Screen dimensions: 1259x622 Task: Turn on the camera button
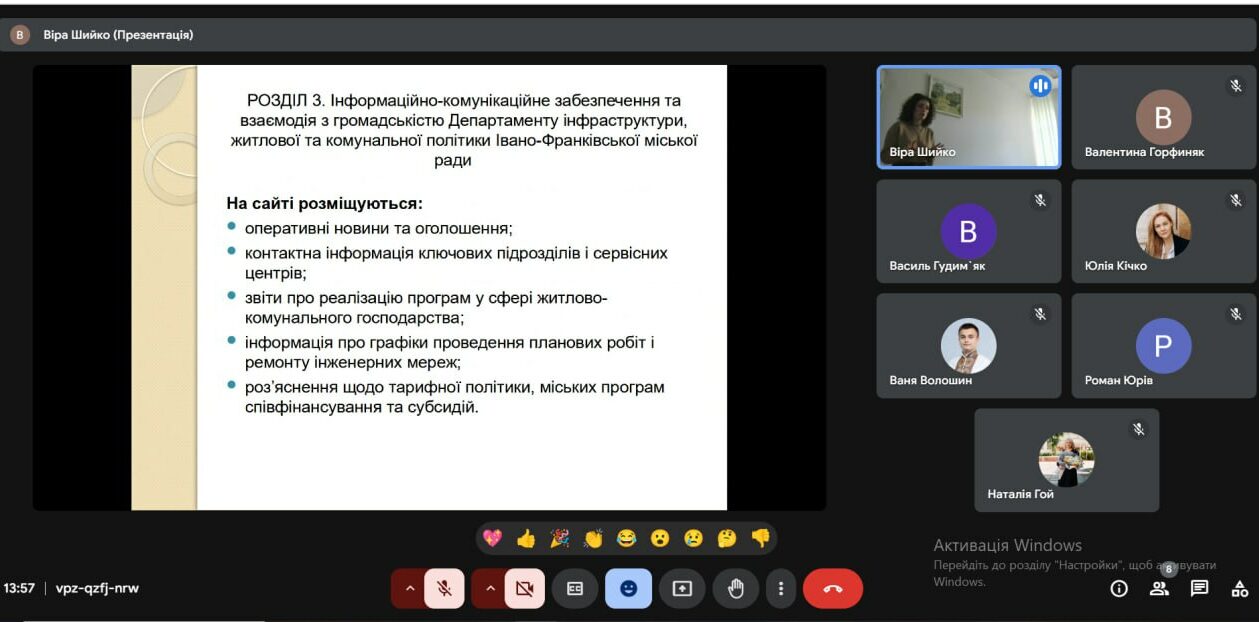[x=524, y=589]
